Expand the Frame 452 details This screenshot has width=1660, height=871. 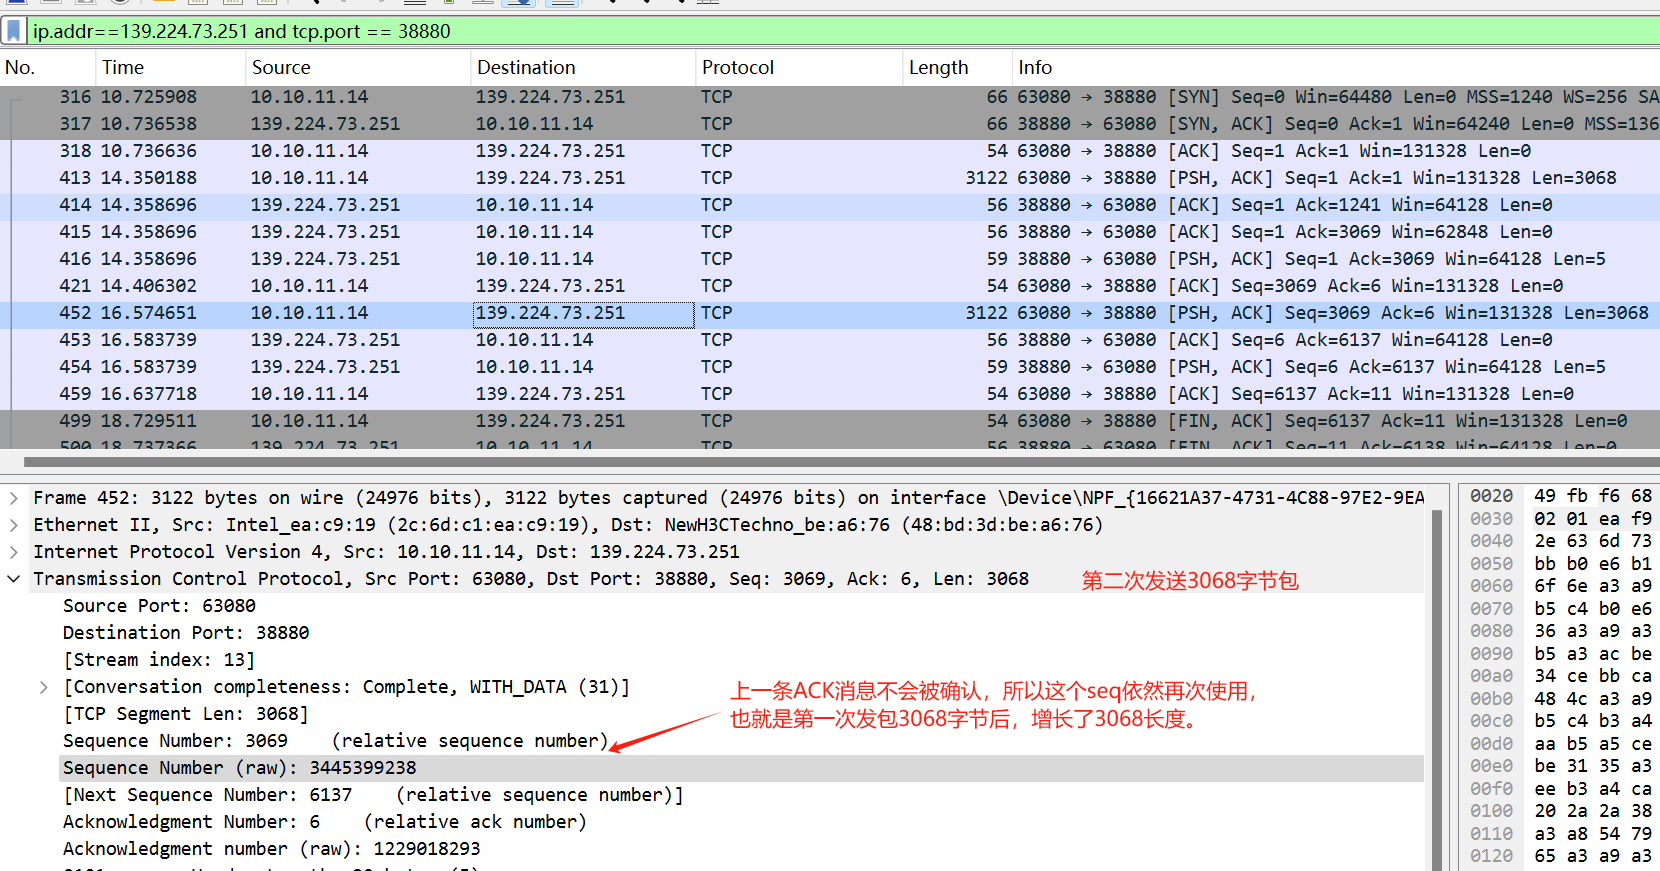point(13,498)
